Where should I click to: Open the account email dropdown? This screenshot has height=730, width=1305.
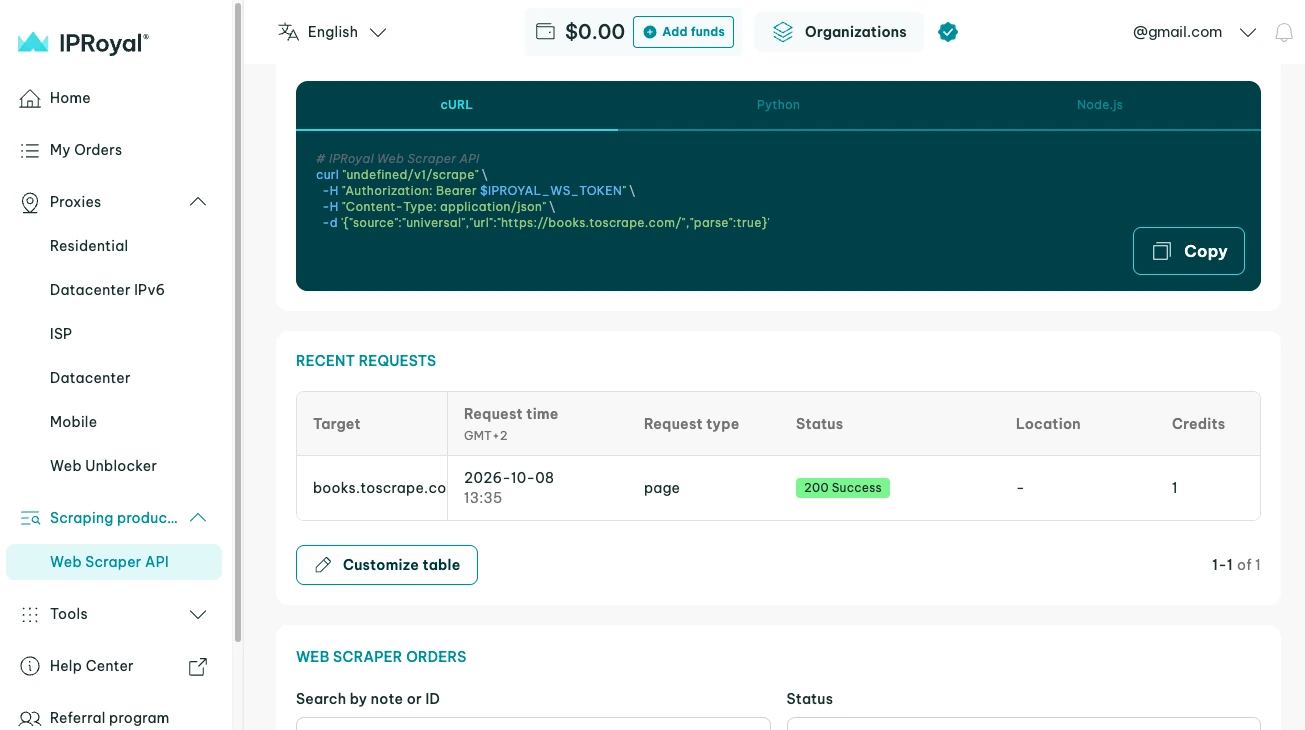[x=1194, y=32]
